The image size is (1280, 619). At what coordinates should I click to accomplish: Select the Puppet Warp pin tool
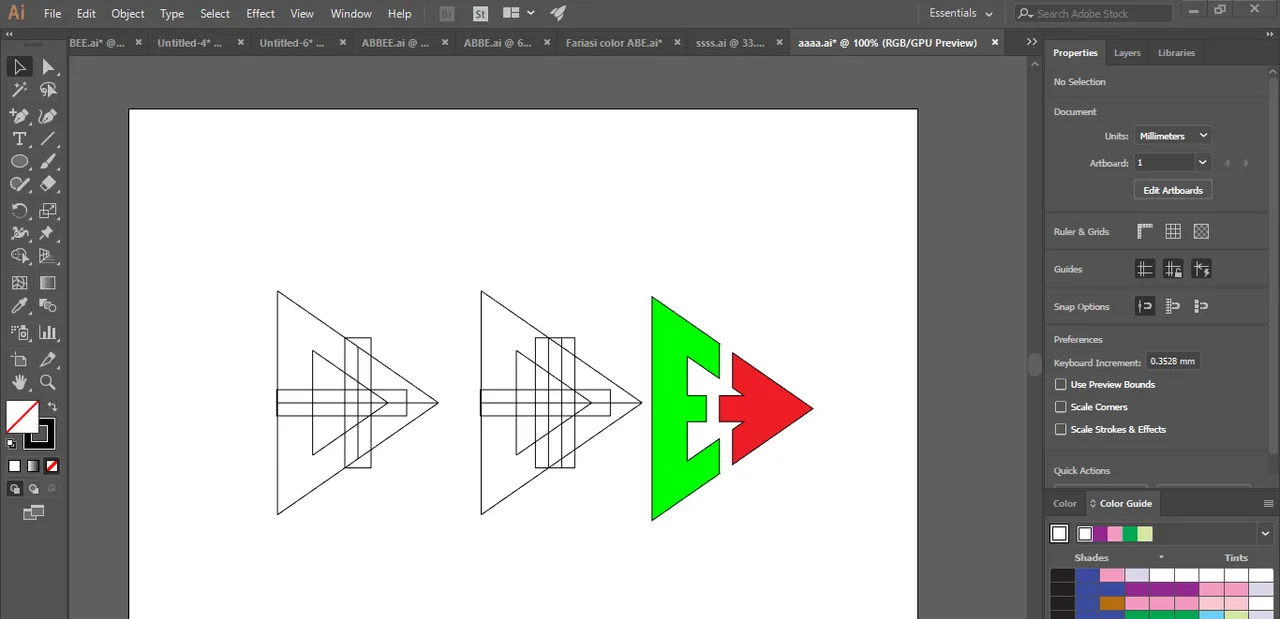coord(48,233)
